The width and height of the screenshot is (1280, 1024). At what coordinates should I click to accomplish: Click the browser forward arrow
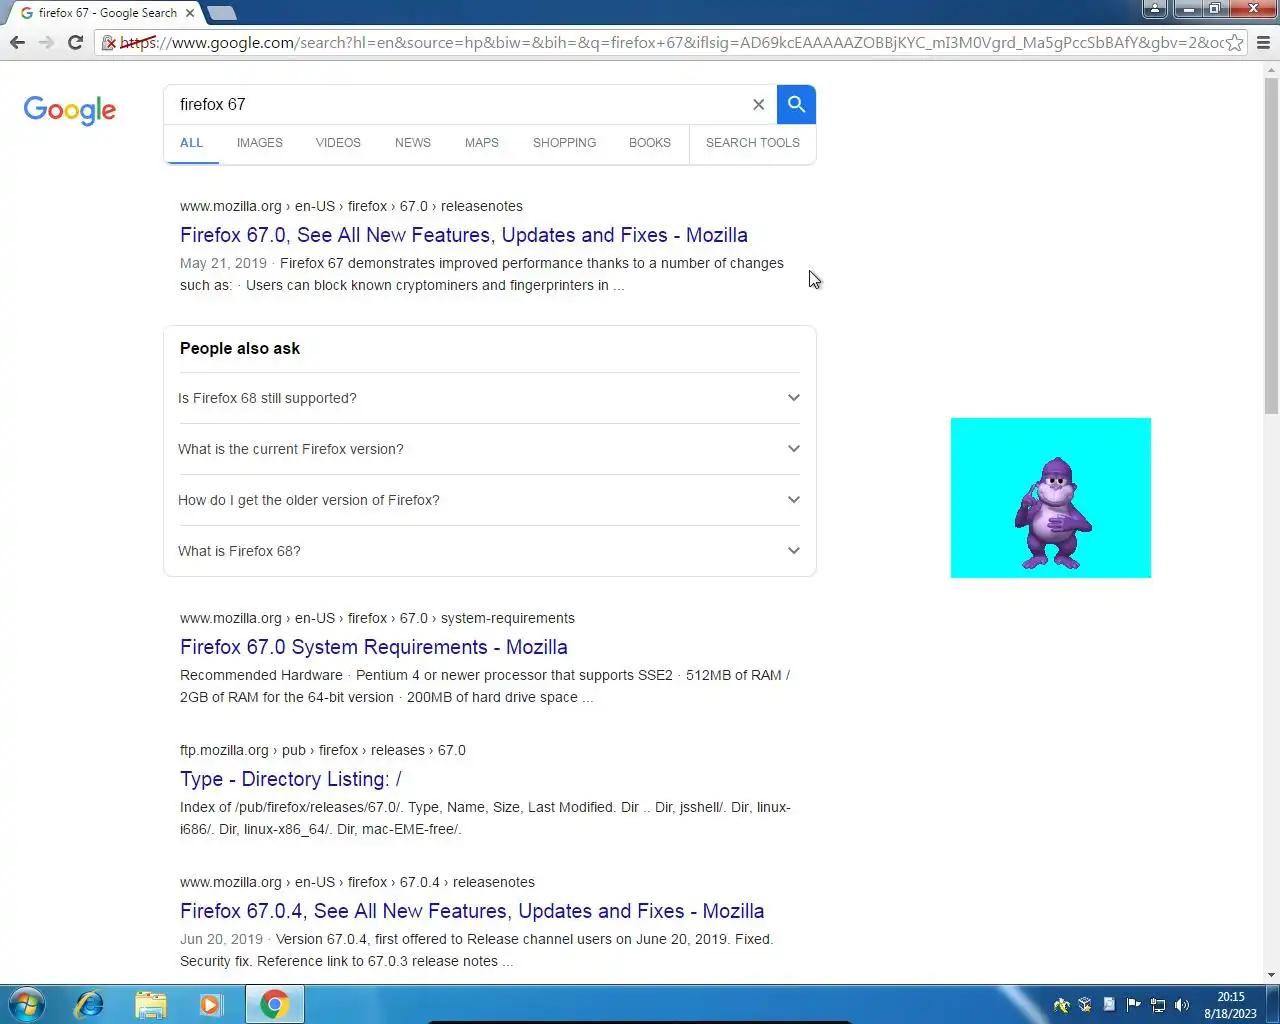pos(46,42)
